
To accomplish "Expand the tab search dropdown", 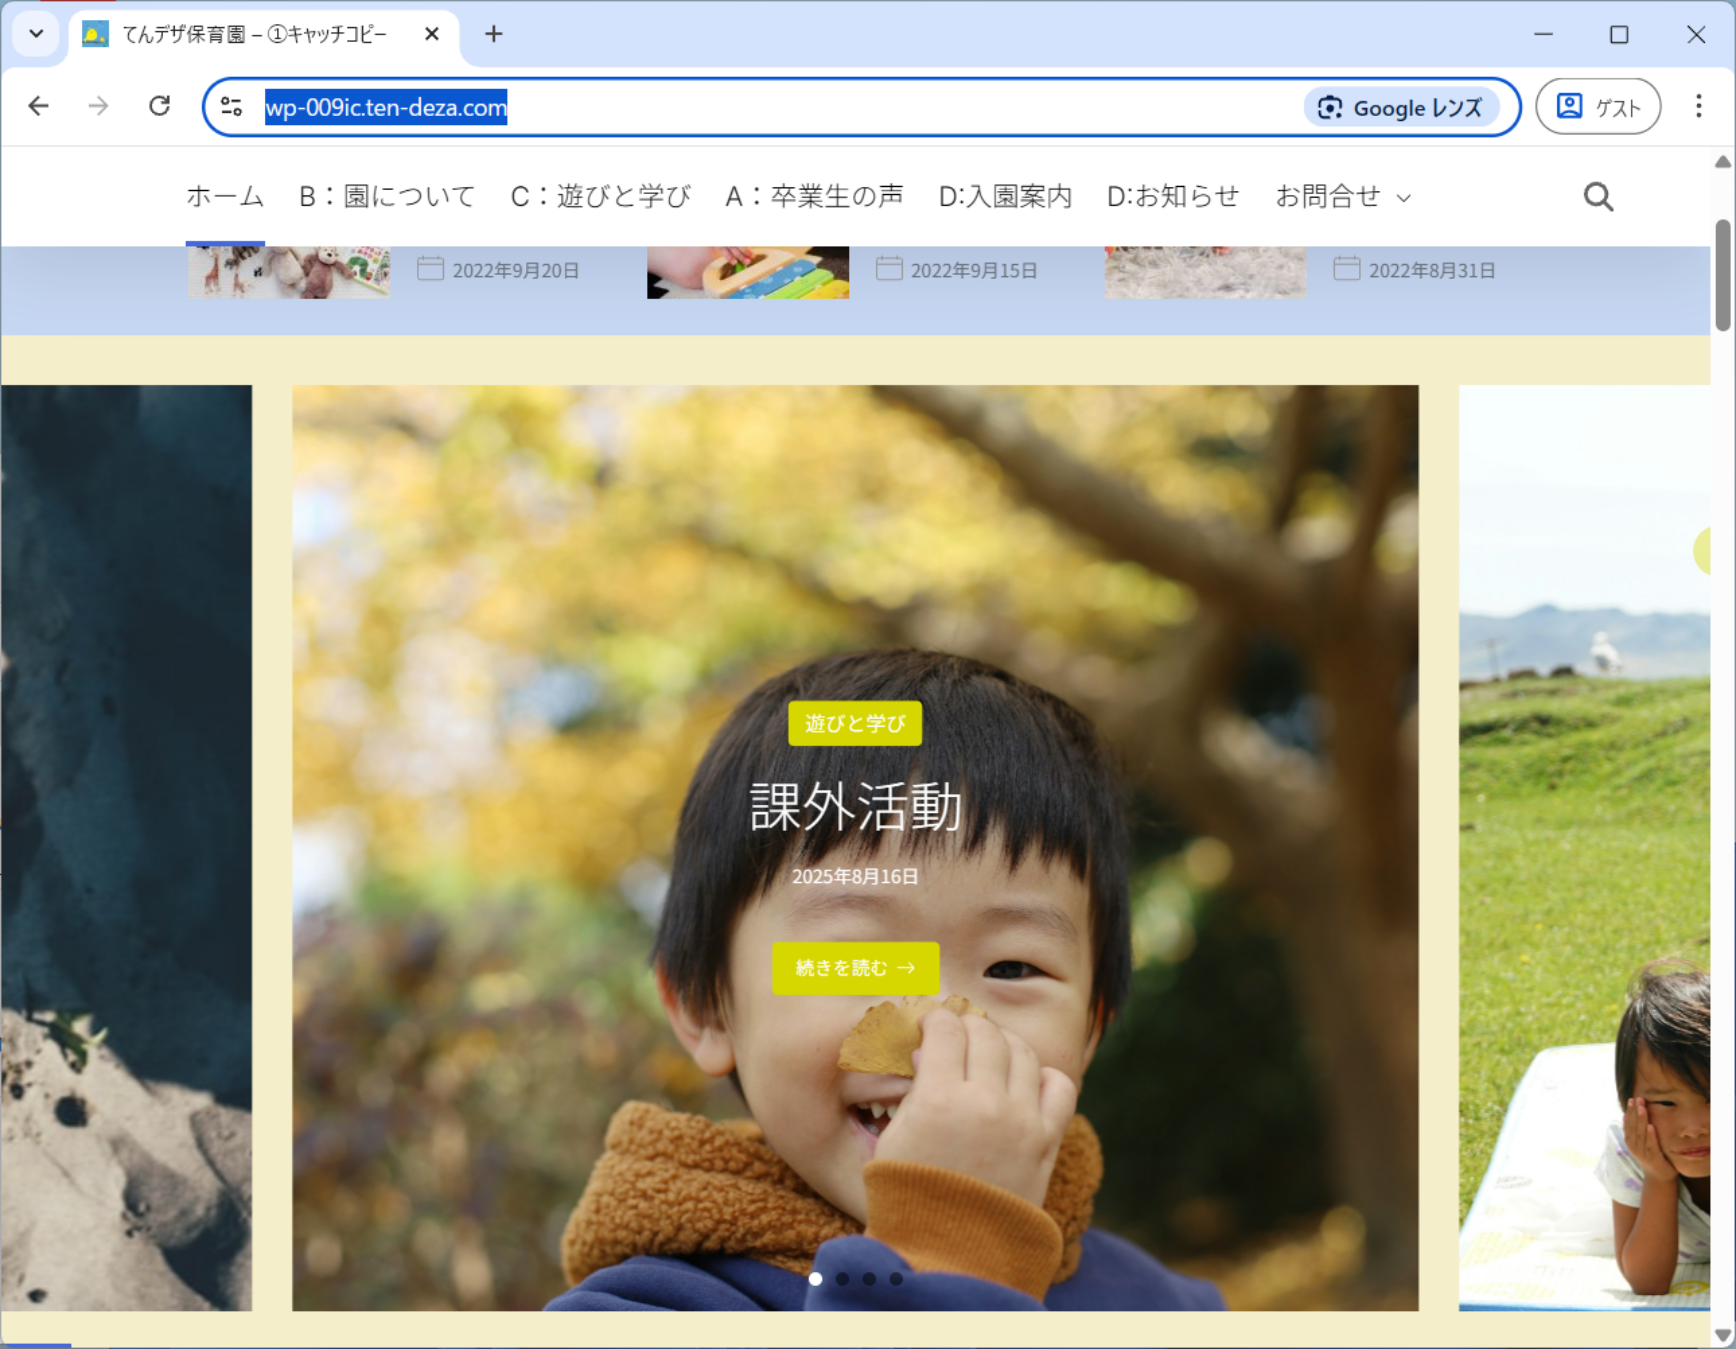I will [x=36, y=34].
